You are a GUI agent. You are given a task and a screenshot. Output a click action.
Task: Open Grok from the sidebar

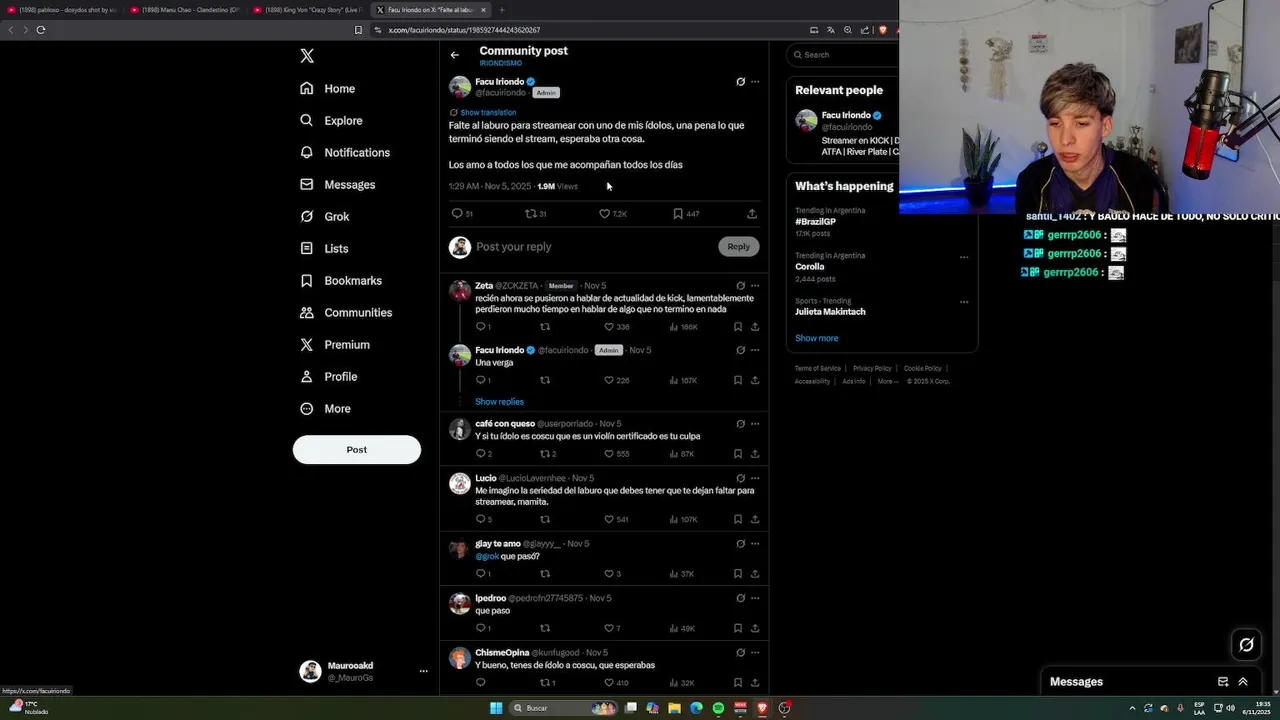tap(325, 216)
